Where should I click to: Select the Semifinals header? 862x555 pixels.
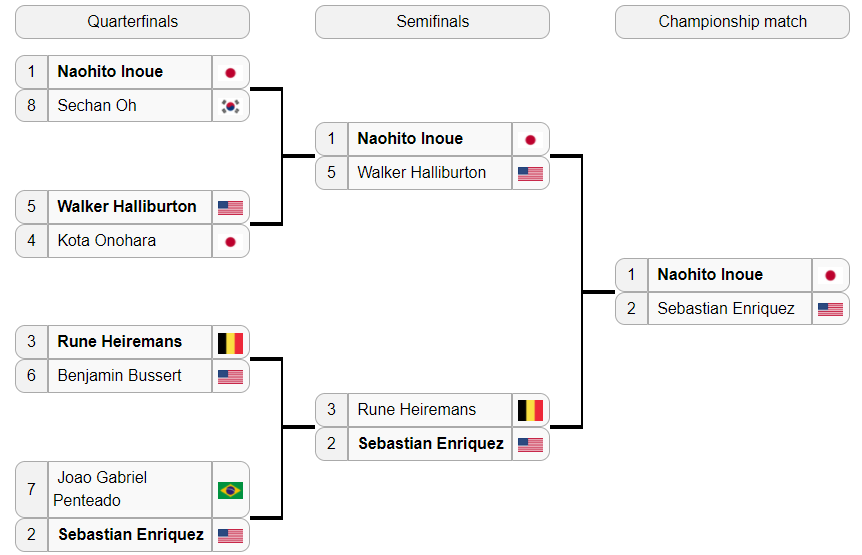433,22
